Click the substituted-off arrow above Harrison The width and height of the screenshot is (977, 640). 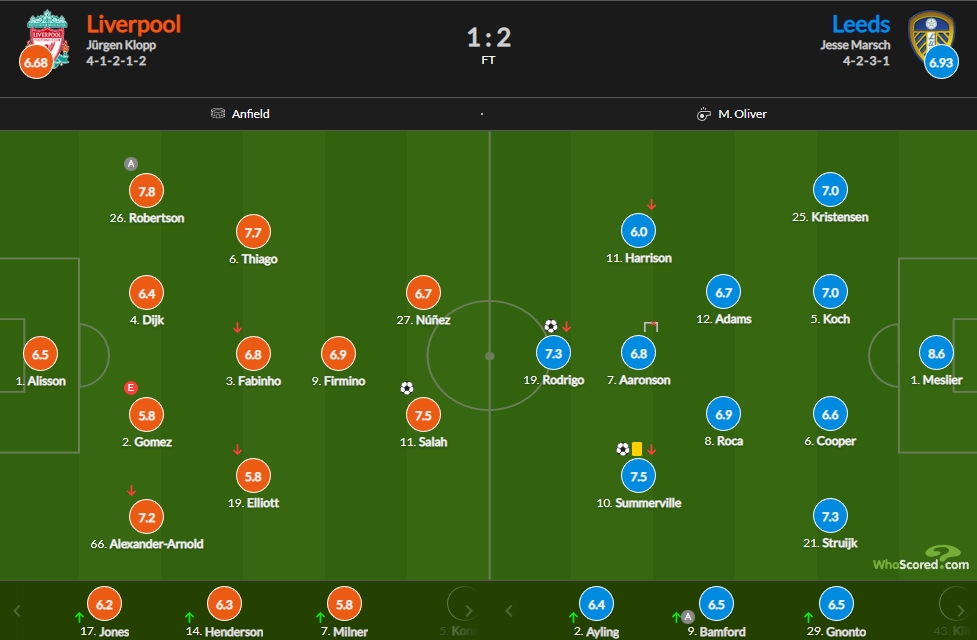pos(651,204)
